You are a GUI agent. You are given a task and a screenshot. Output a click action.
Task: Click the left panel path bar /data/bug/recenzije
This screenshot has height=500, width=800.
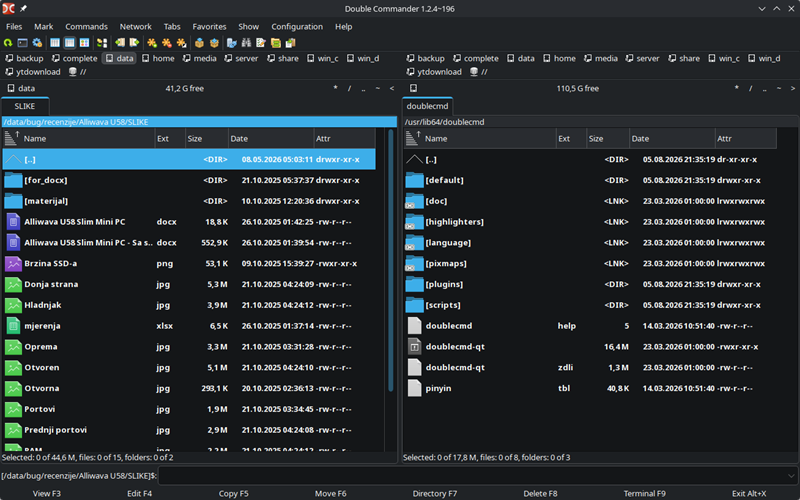199,122
